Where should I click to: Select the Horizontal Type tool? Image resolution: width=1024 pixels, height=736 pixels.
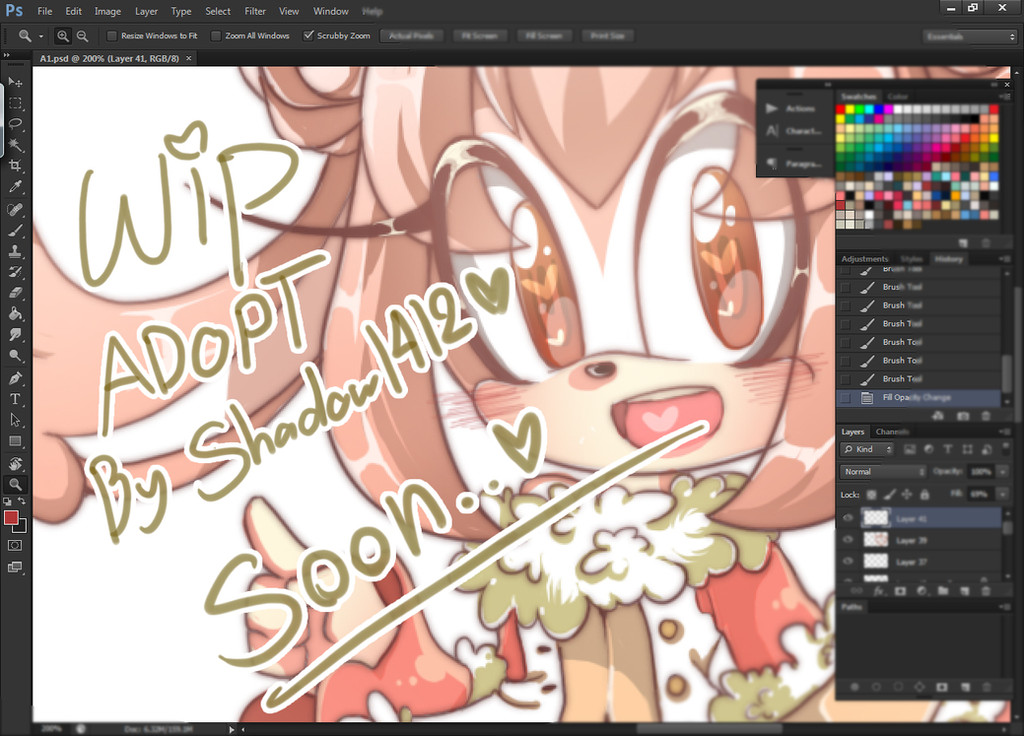15,398
